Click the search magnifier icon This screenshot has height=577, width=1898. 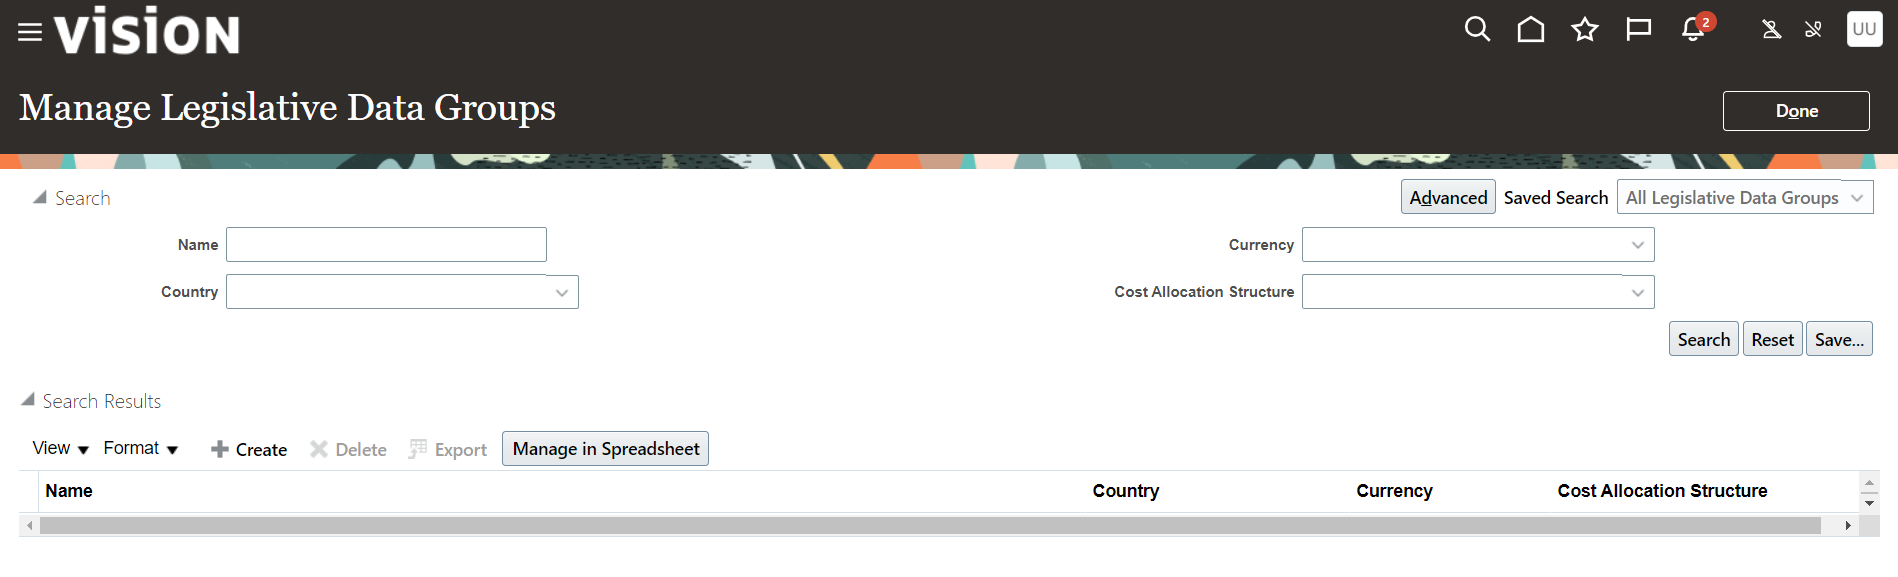[1477, 30]
